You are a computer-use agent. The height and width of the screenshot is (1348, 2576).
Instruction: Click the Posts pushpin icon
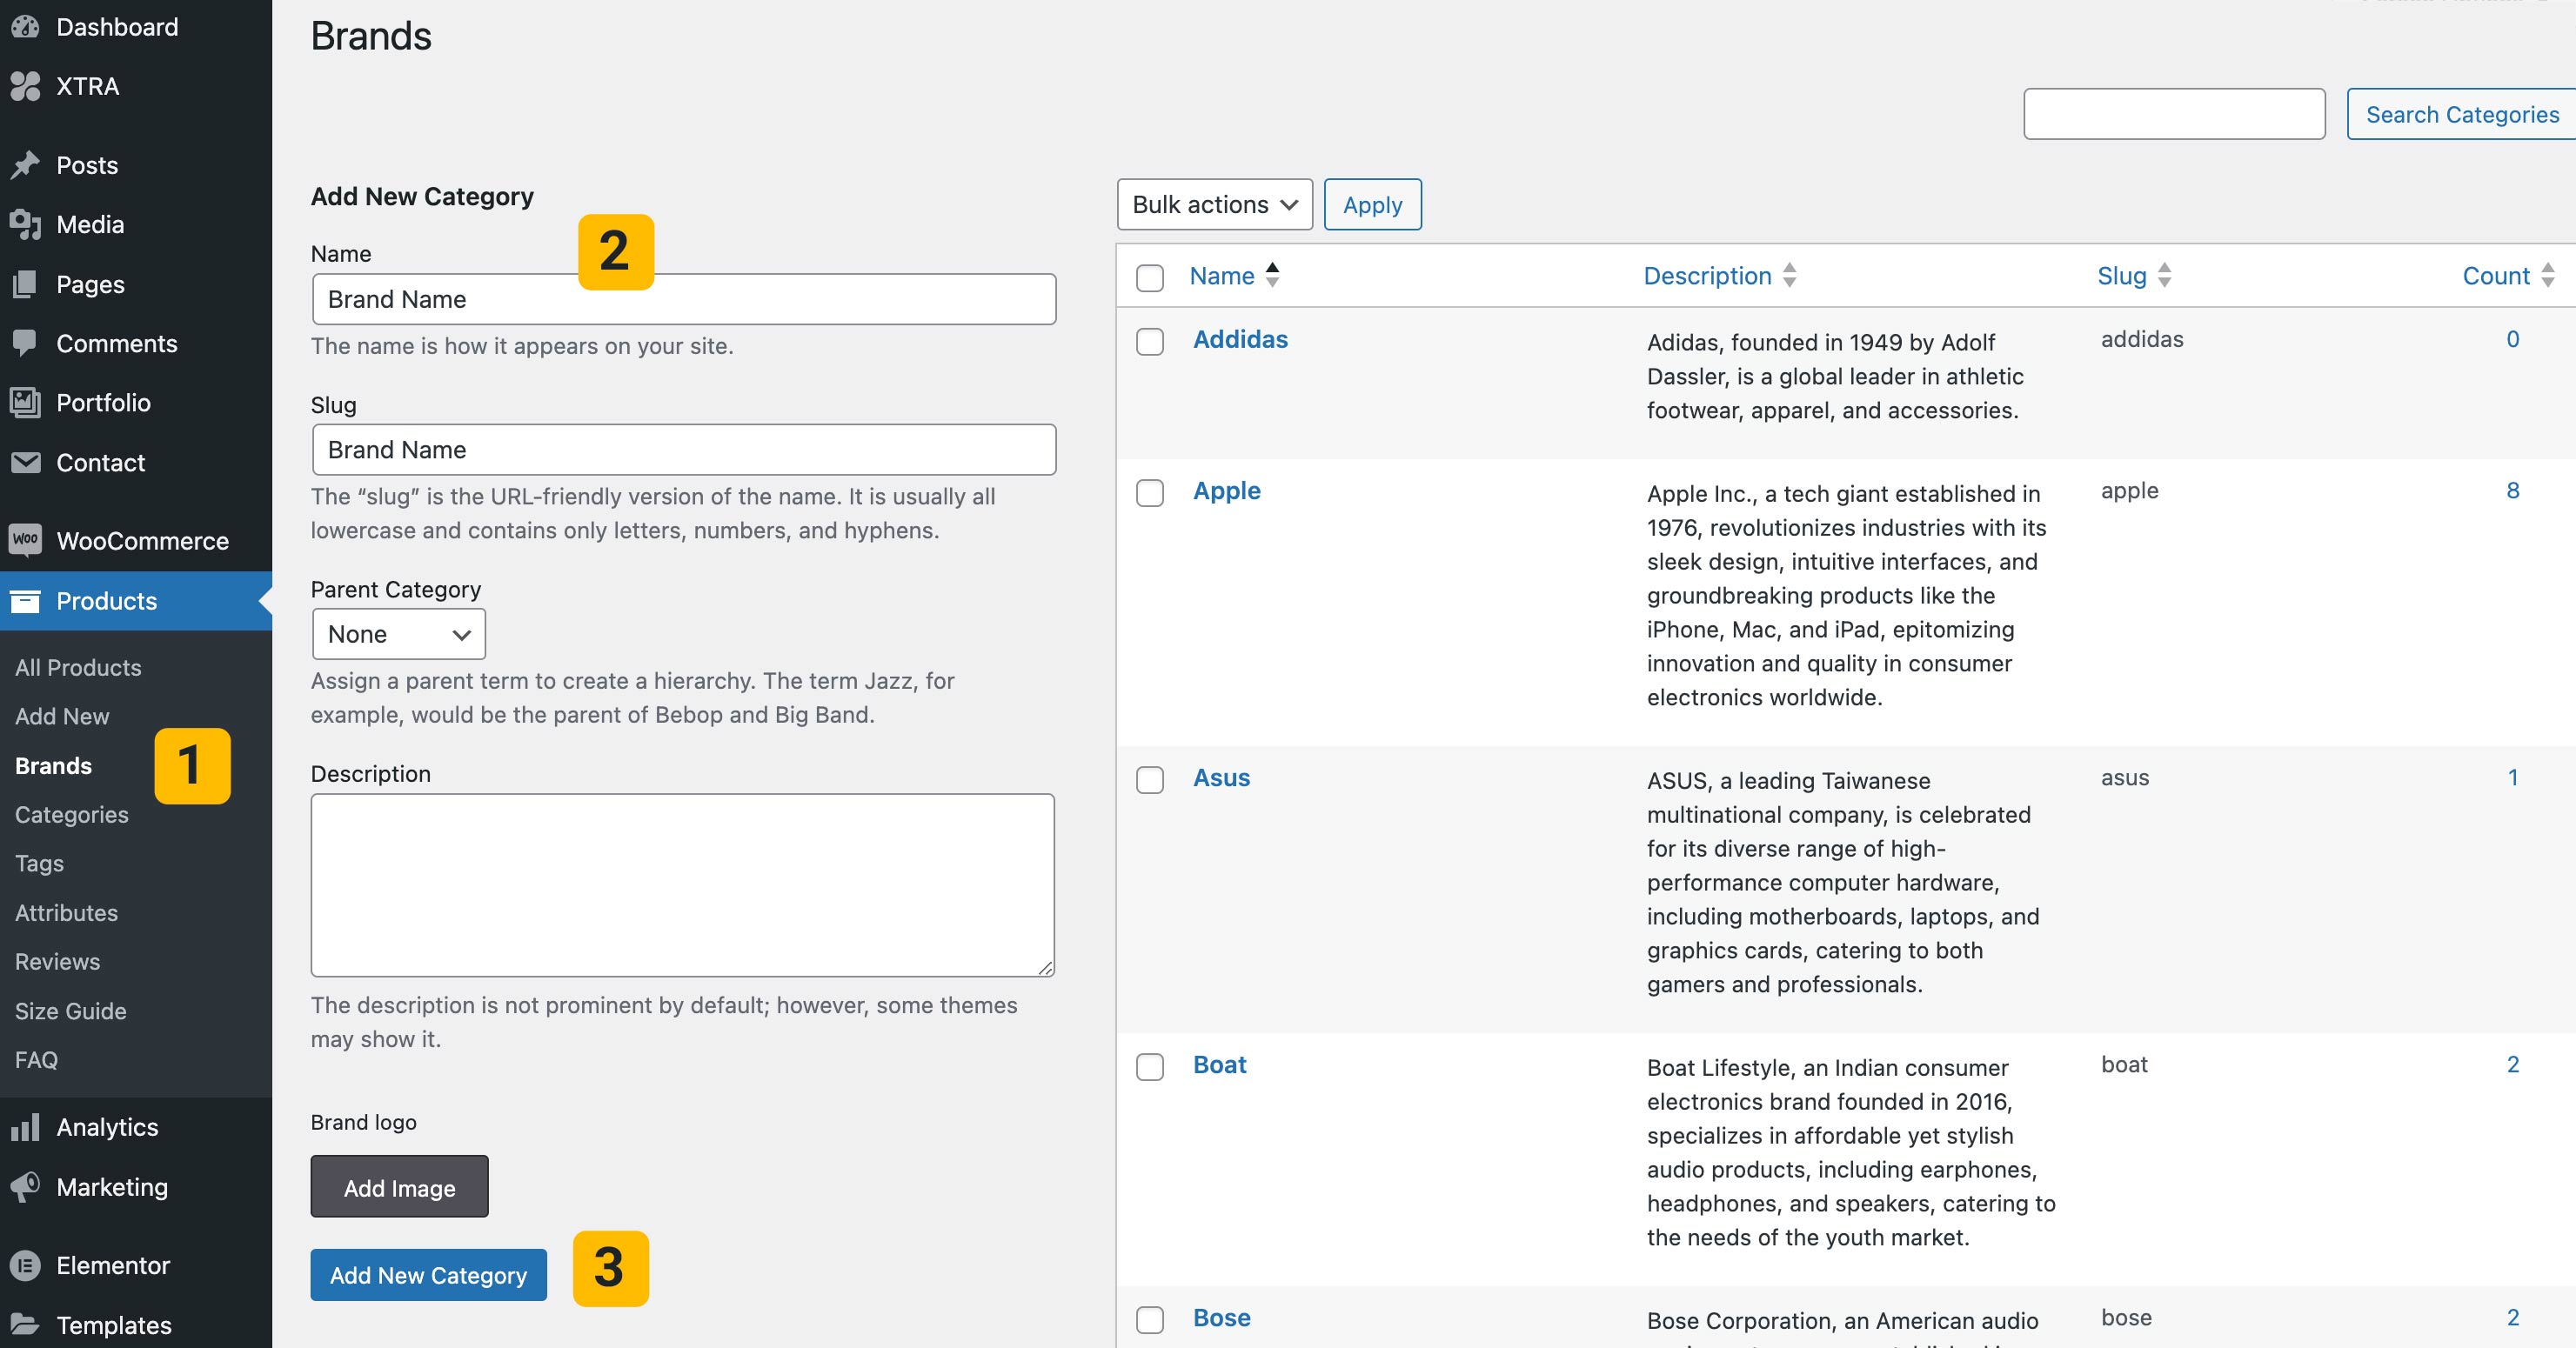pos(25,165)
